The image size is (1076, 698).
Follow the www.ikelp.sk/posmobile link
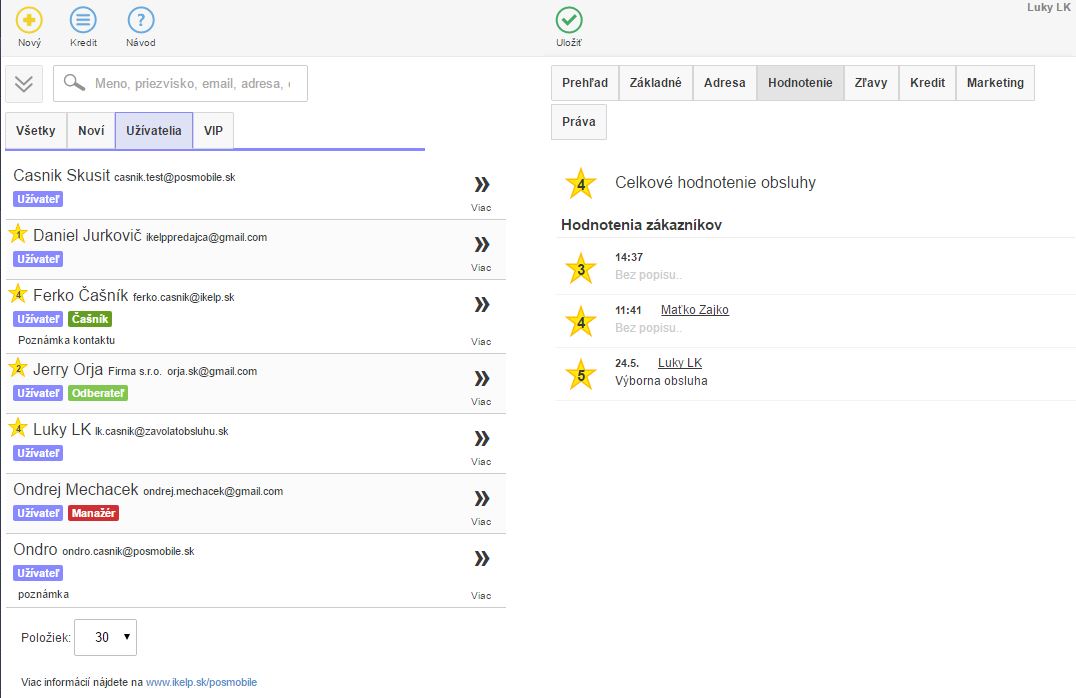click(201, 682)
